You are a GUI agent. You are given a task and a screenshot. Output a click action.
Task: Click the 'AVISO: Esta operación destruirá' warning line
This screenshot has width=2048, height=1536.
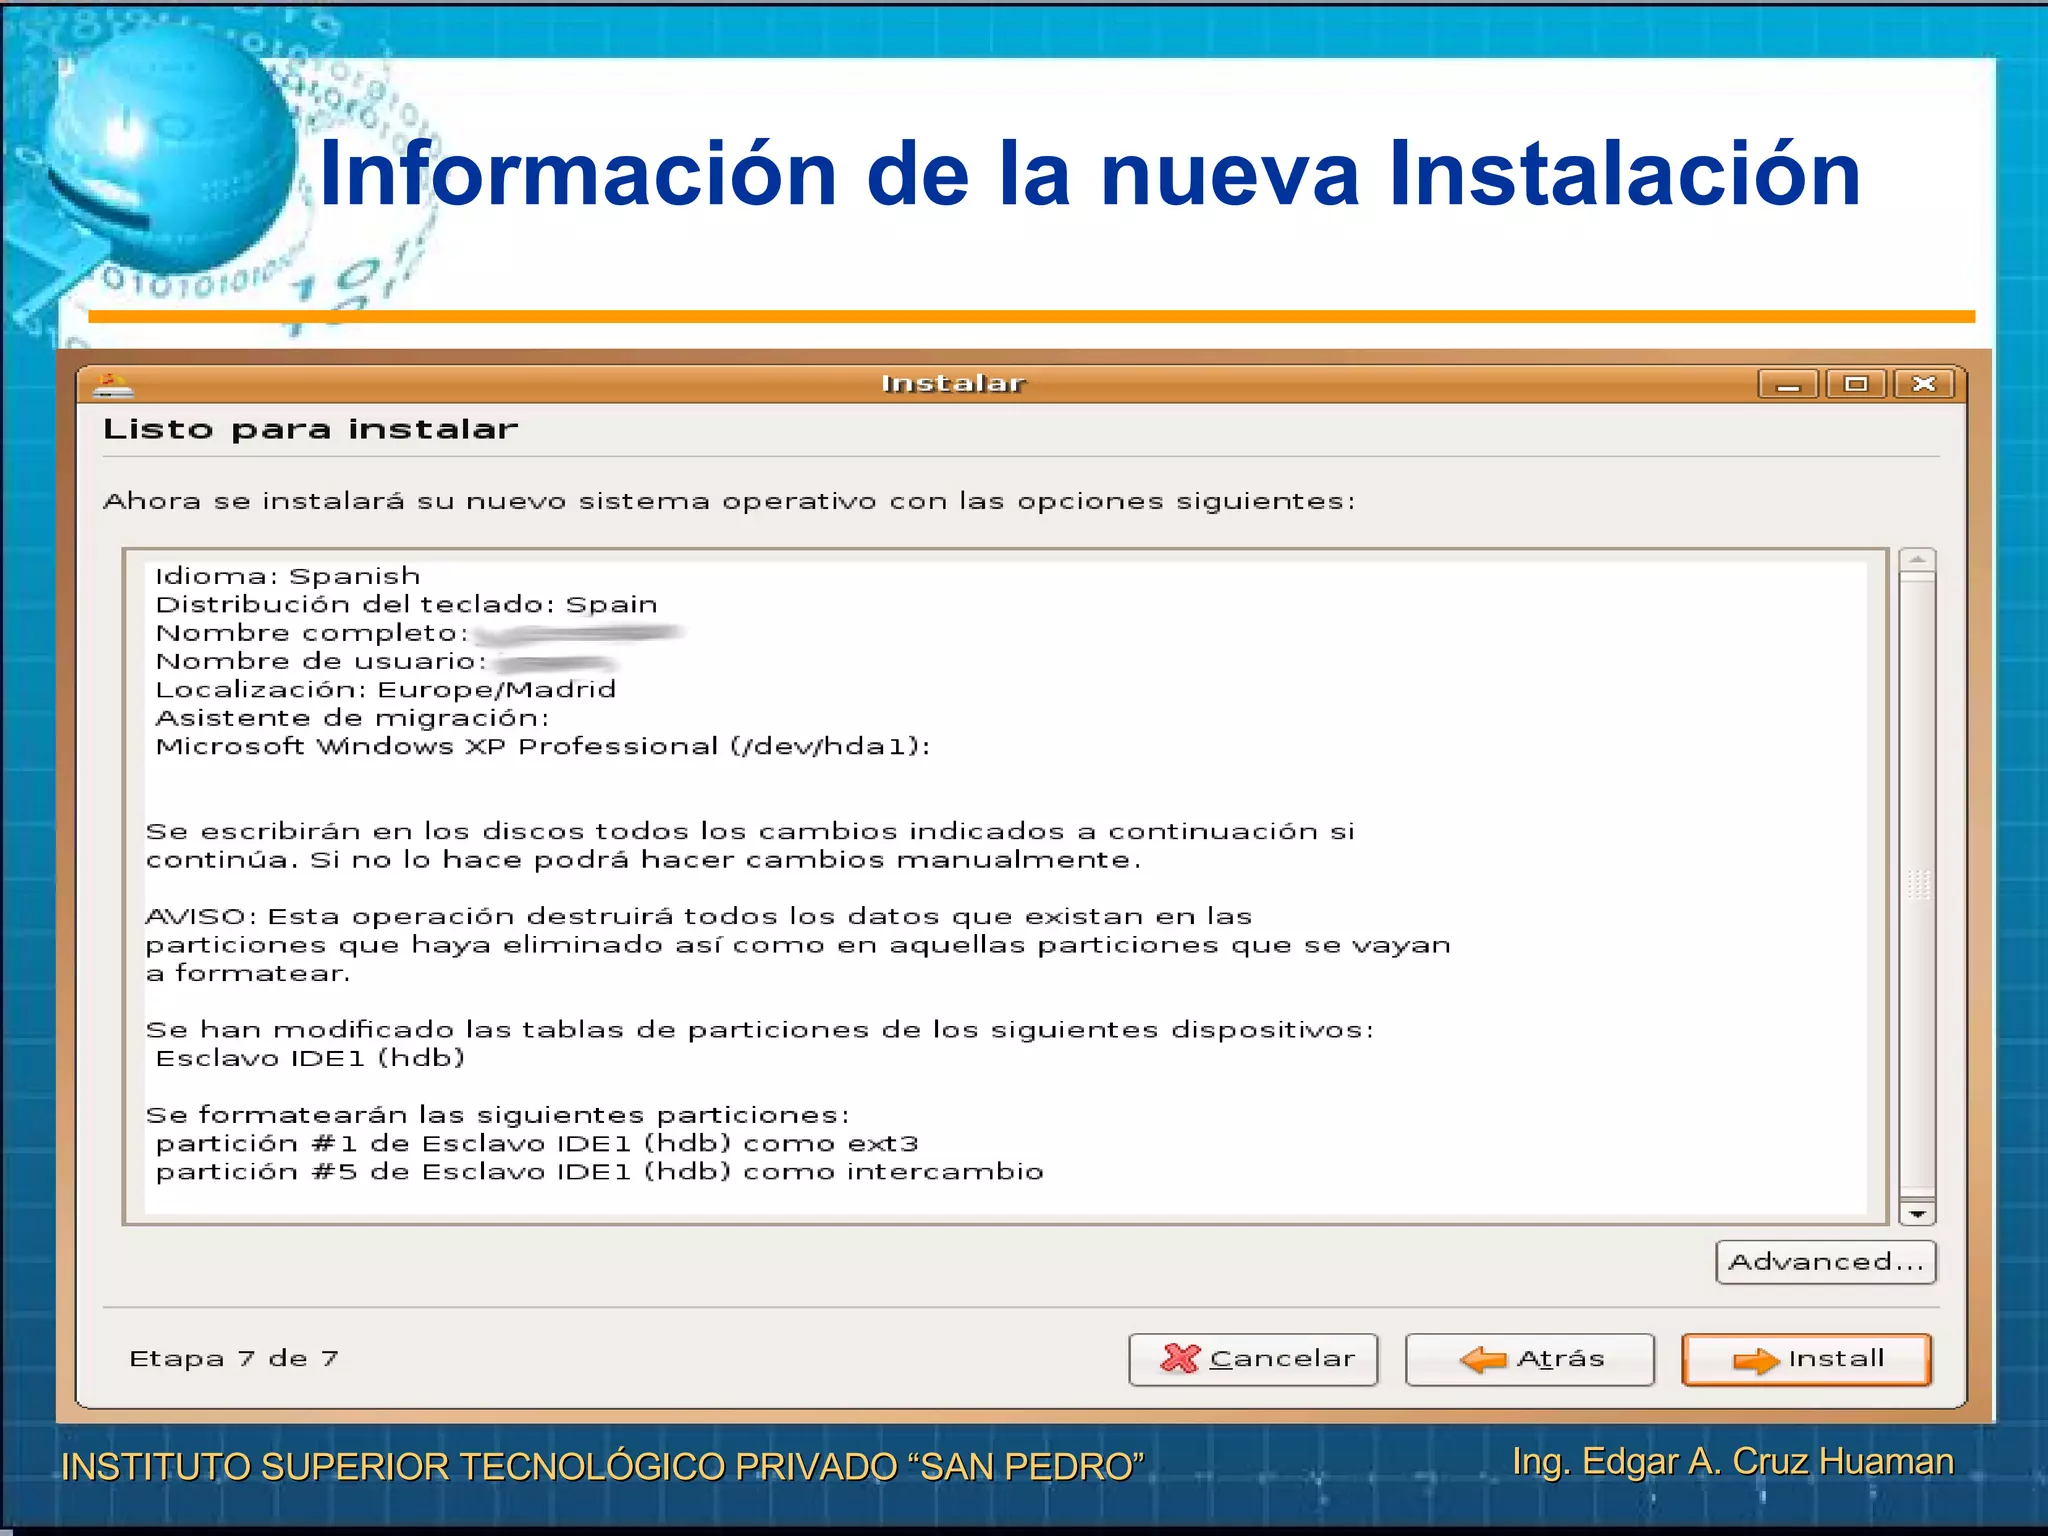point(699,916)
